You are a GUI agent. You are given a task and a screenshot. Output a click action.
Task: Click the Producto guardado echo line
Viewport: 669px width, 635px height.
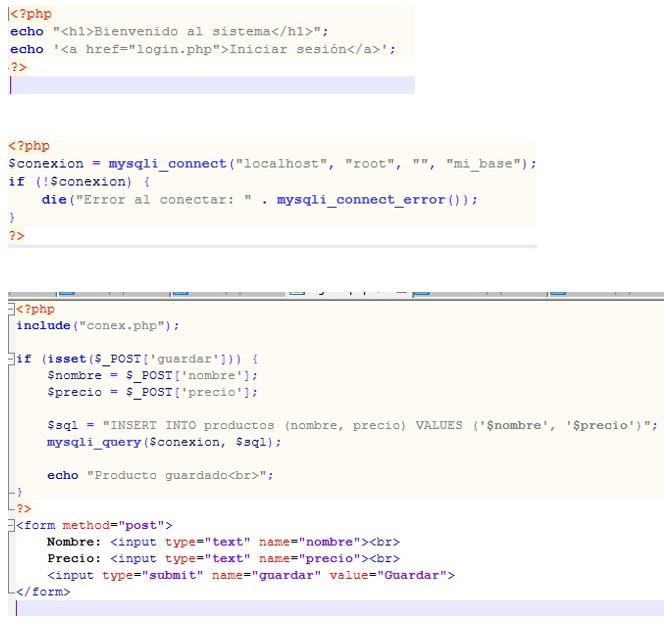160,475
